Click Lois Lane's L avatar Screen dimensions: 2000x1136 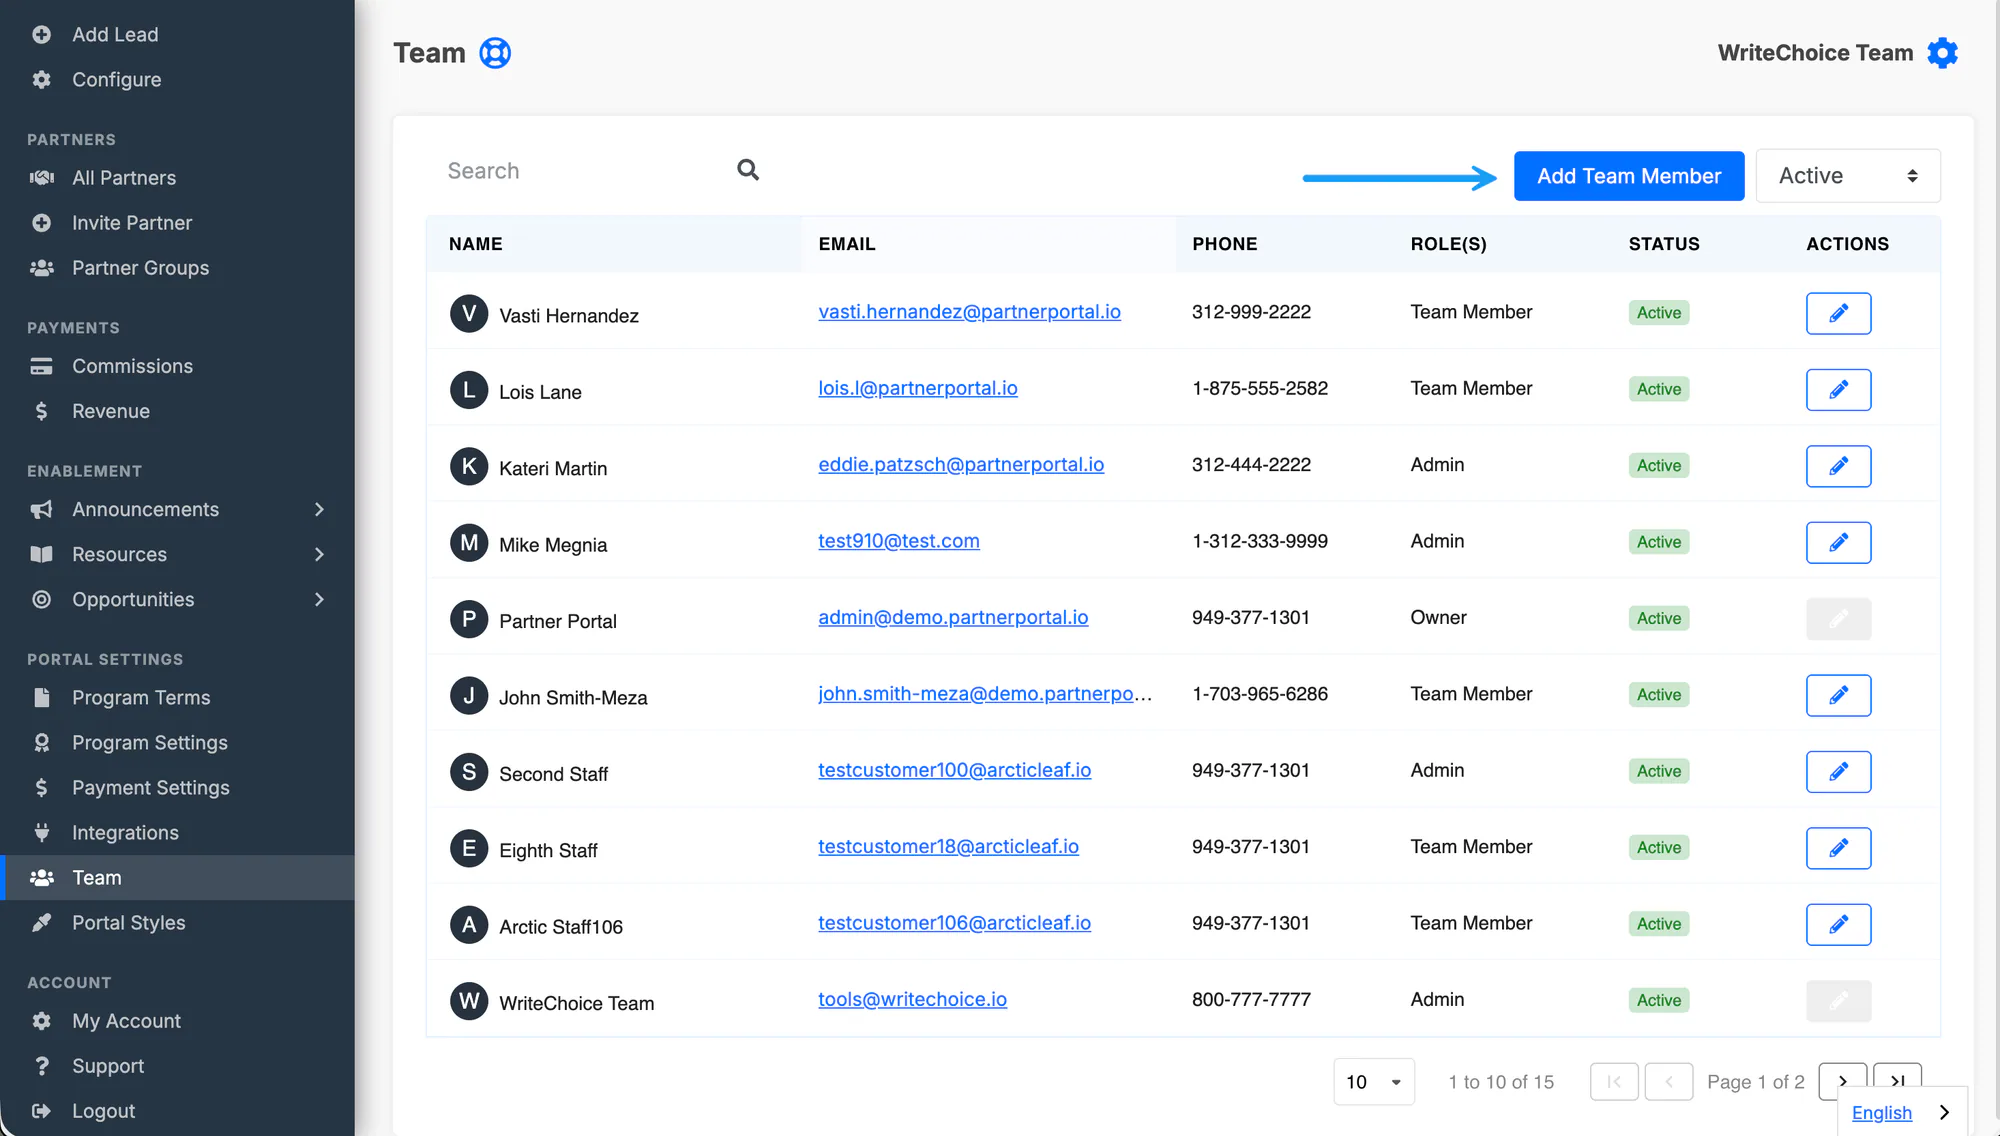(469, 390)
